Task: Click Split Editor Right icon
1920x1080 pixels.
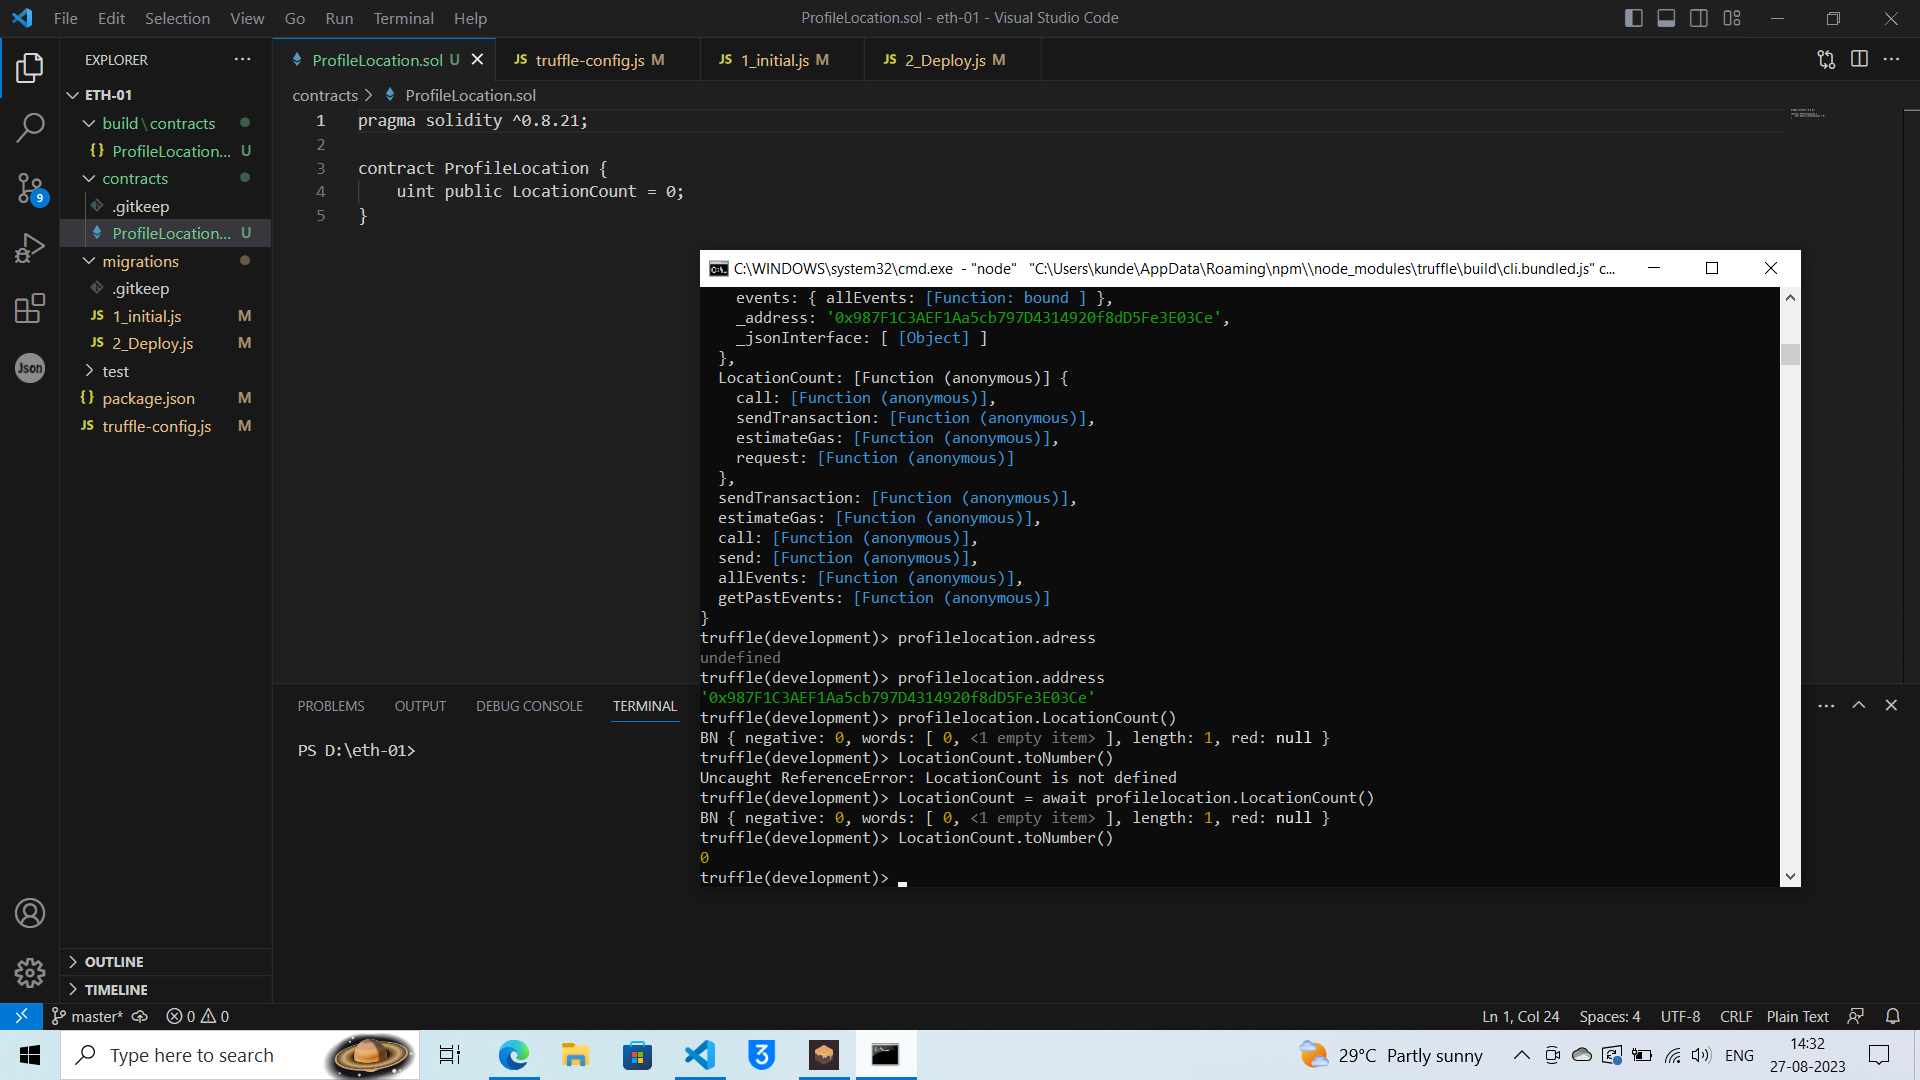Action: click(1859, 59)
